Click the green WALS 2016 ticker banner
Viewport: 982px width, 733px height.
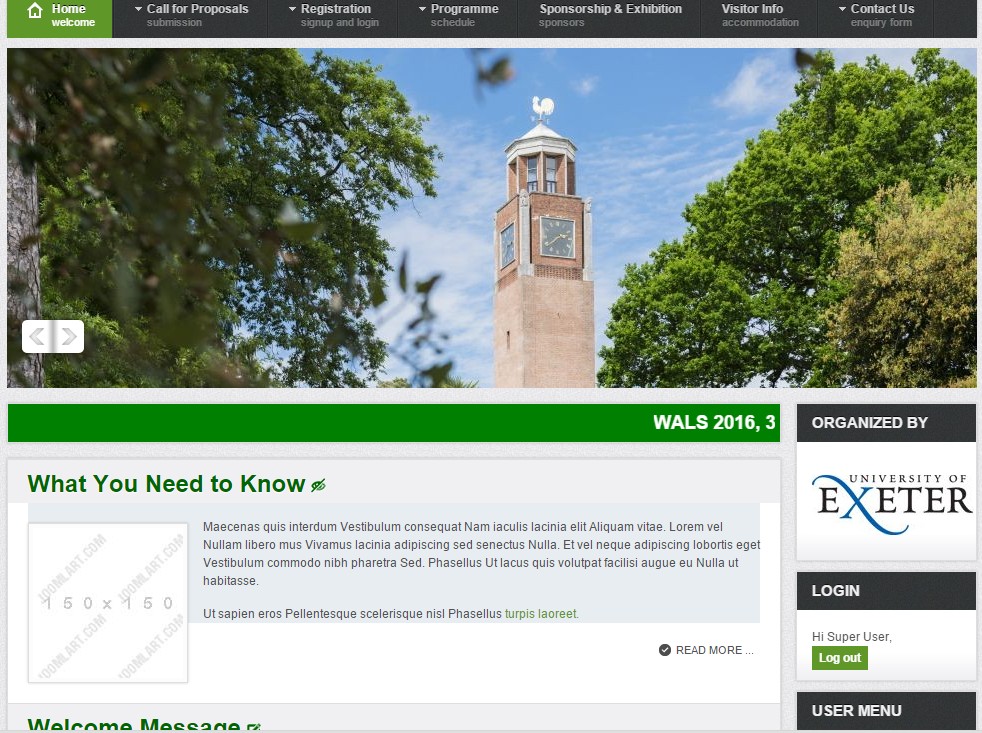394,422
